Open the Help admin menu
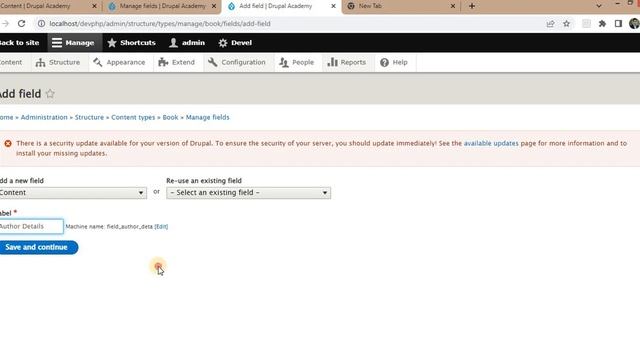Viewport: 640px width, 360px height. (x=394, y=62)
